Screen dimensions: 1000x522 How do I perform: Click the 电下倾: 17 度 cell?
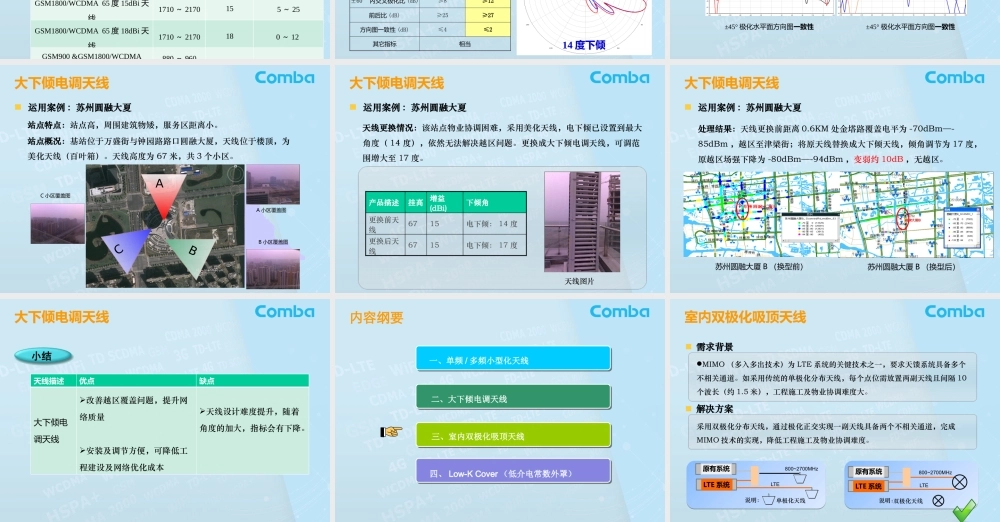(x=494, y=245)
